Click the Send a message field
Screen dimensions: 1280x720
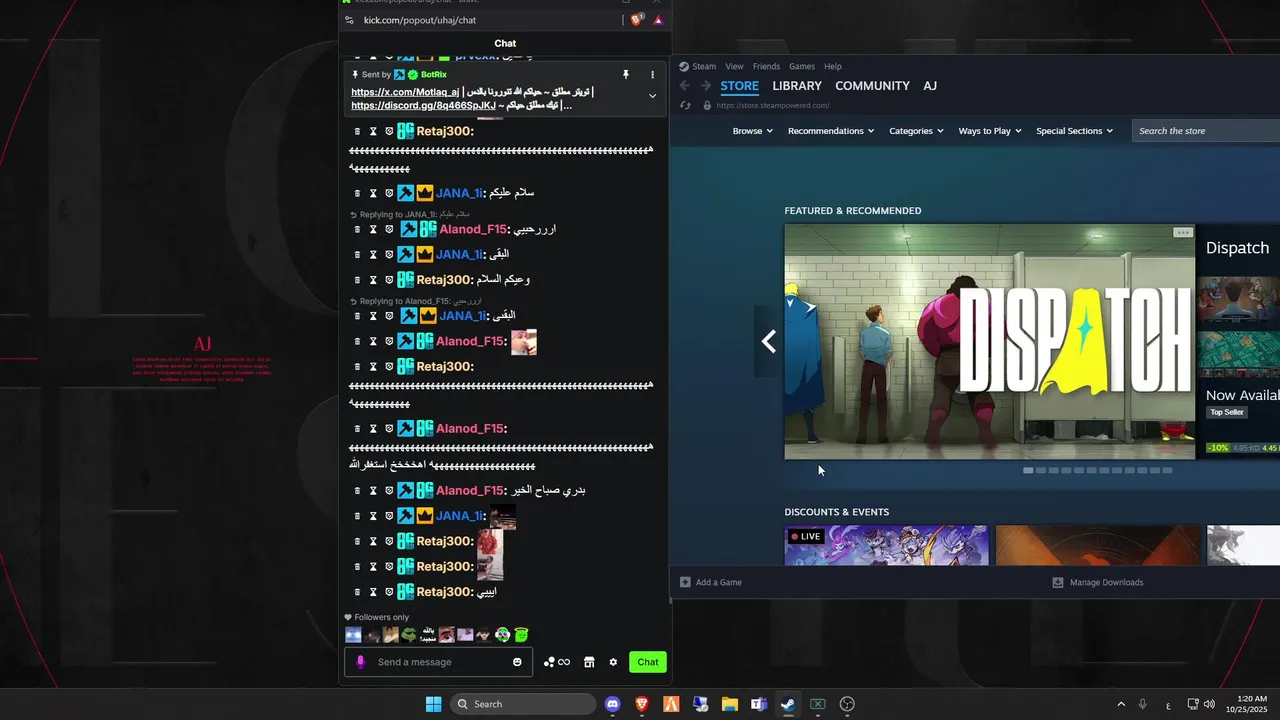pos(438,662)
